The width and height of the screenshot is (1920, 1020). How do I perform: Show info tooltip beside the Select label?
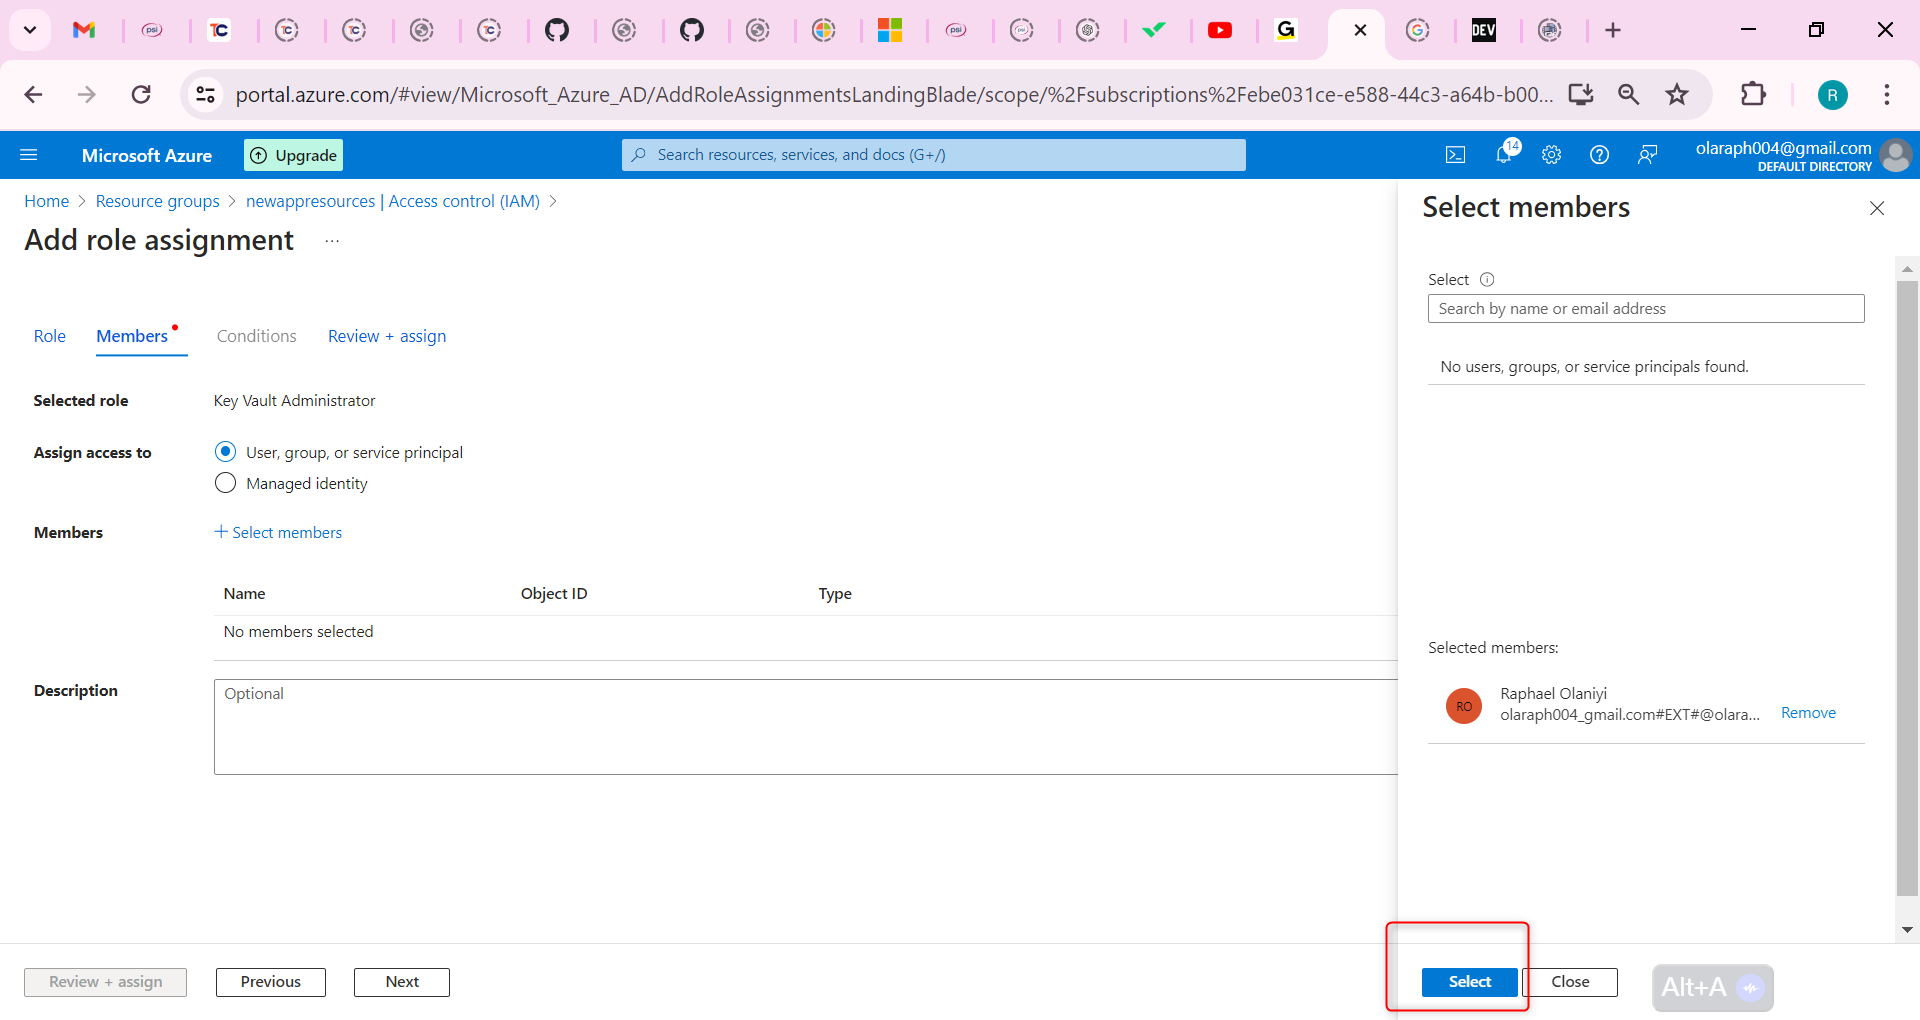coord(1487,280)
